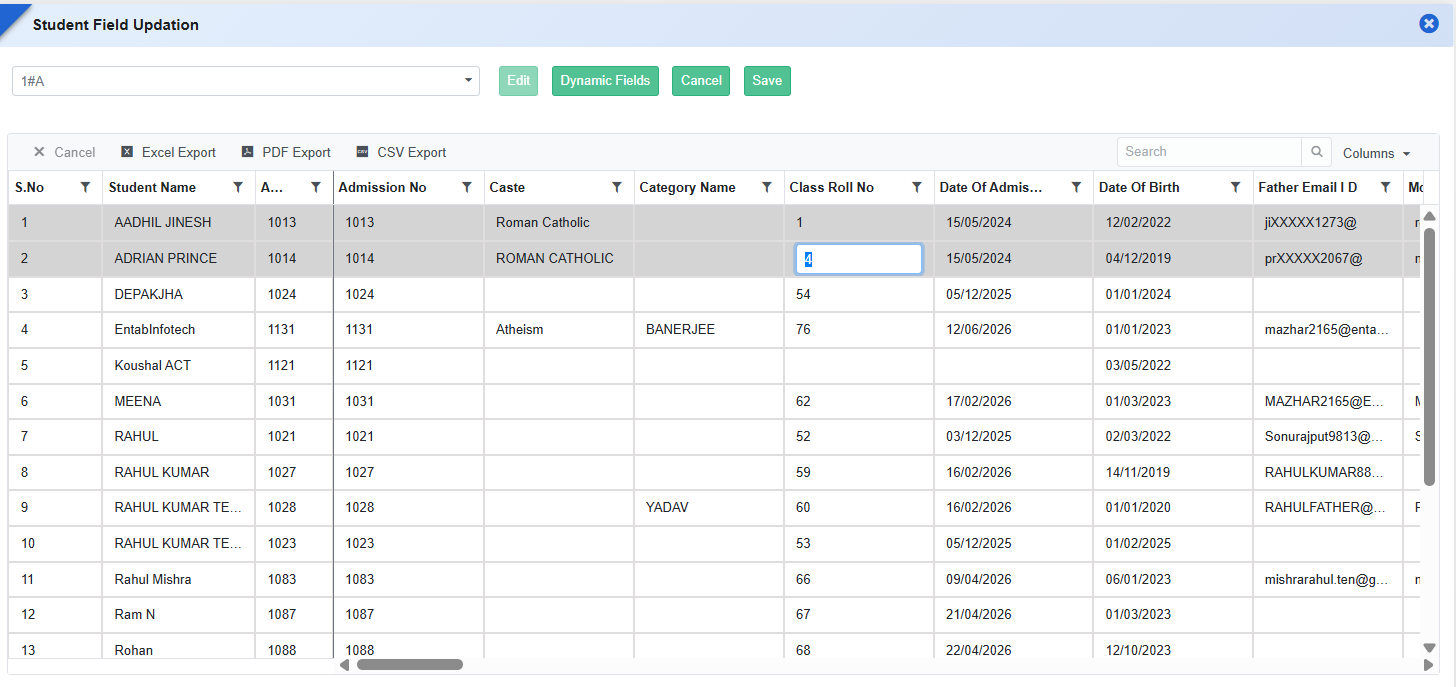Click the PDF Export icon

pyautogui.click(x=247, y=152)
